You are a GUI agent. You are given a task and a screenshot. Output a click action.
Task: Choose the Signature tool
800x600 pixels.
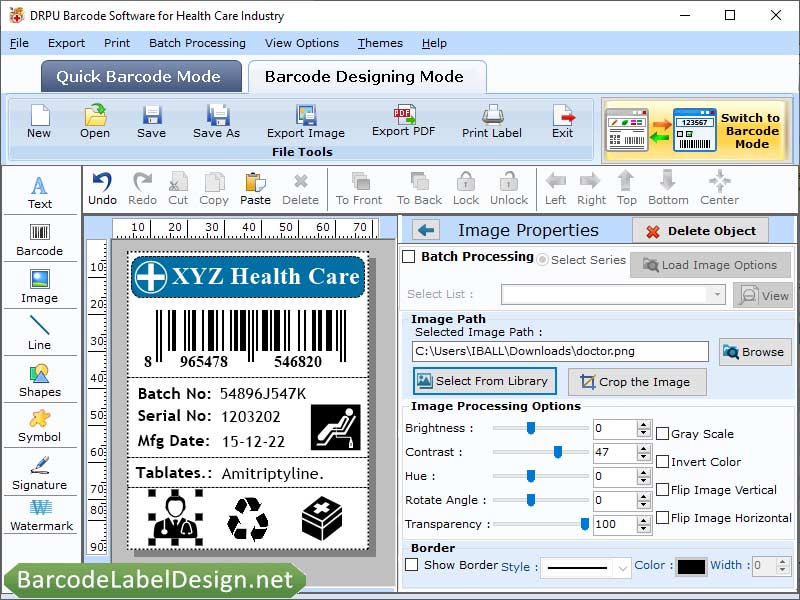(x=39, y=473)
